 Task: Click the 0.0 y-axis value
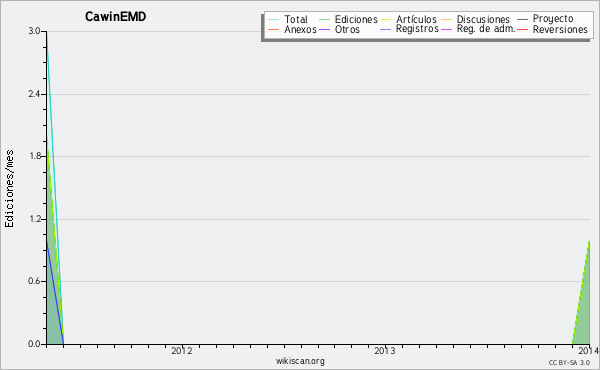click(34, 344)
